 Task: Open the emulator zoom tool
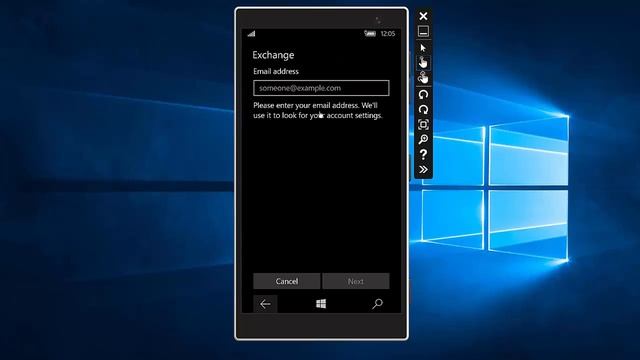click(423, 139)
